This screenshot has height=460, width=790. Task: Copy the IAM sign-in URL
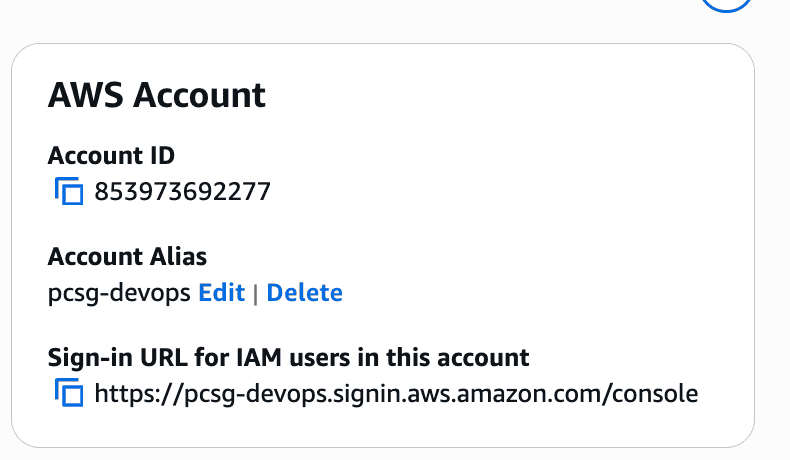(68, 393)
